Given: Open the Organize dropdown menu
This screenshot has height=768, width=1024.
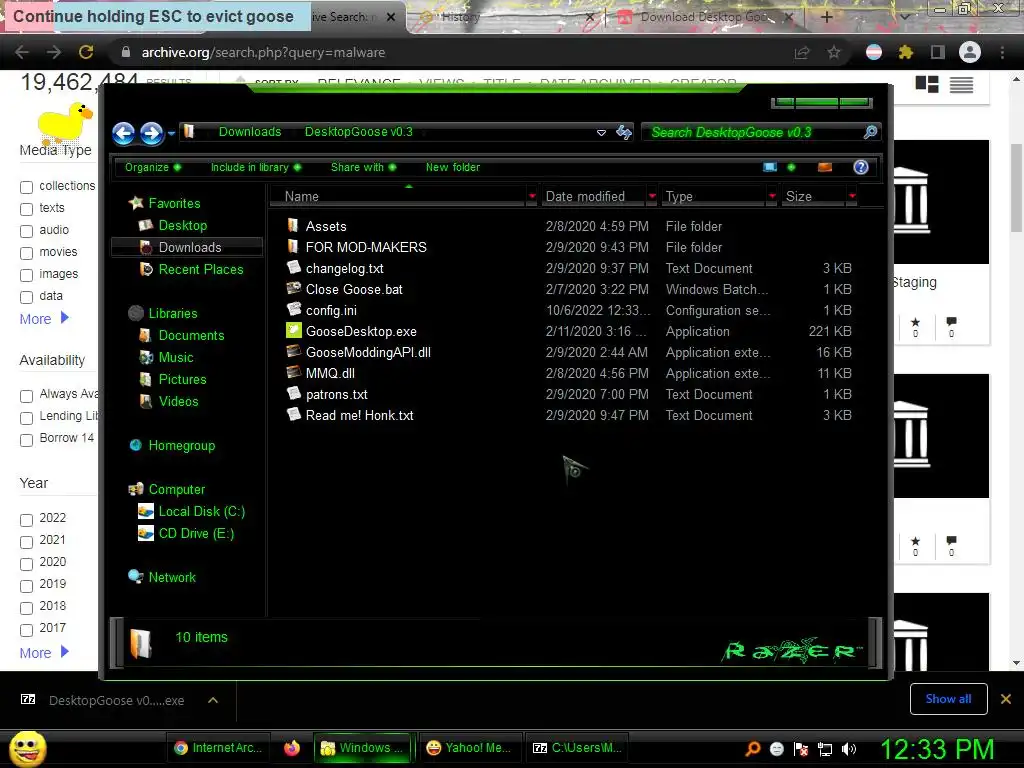Looking at the screenshot, I should pos(153,167).
